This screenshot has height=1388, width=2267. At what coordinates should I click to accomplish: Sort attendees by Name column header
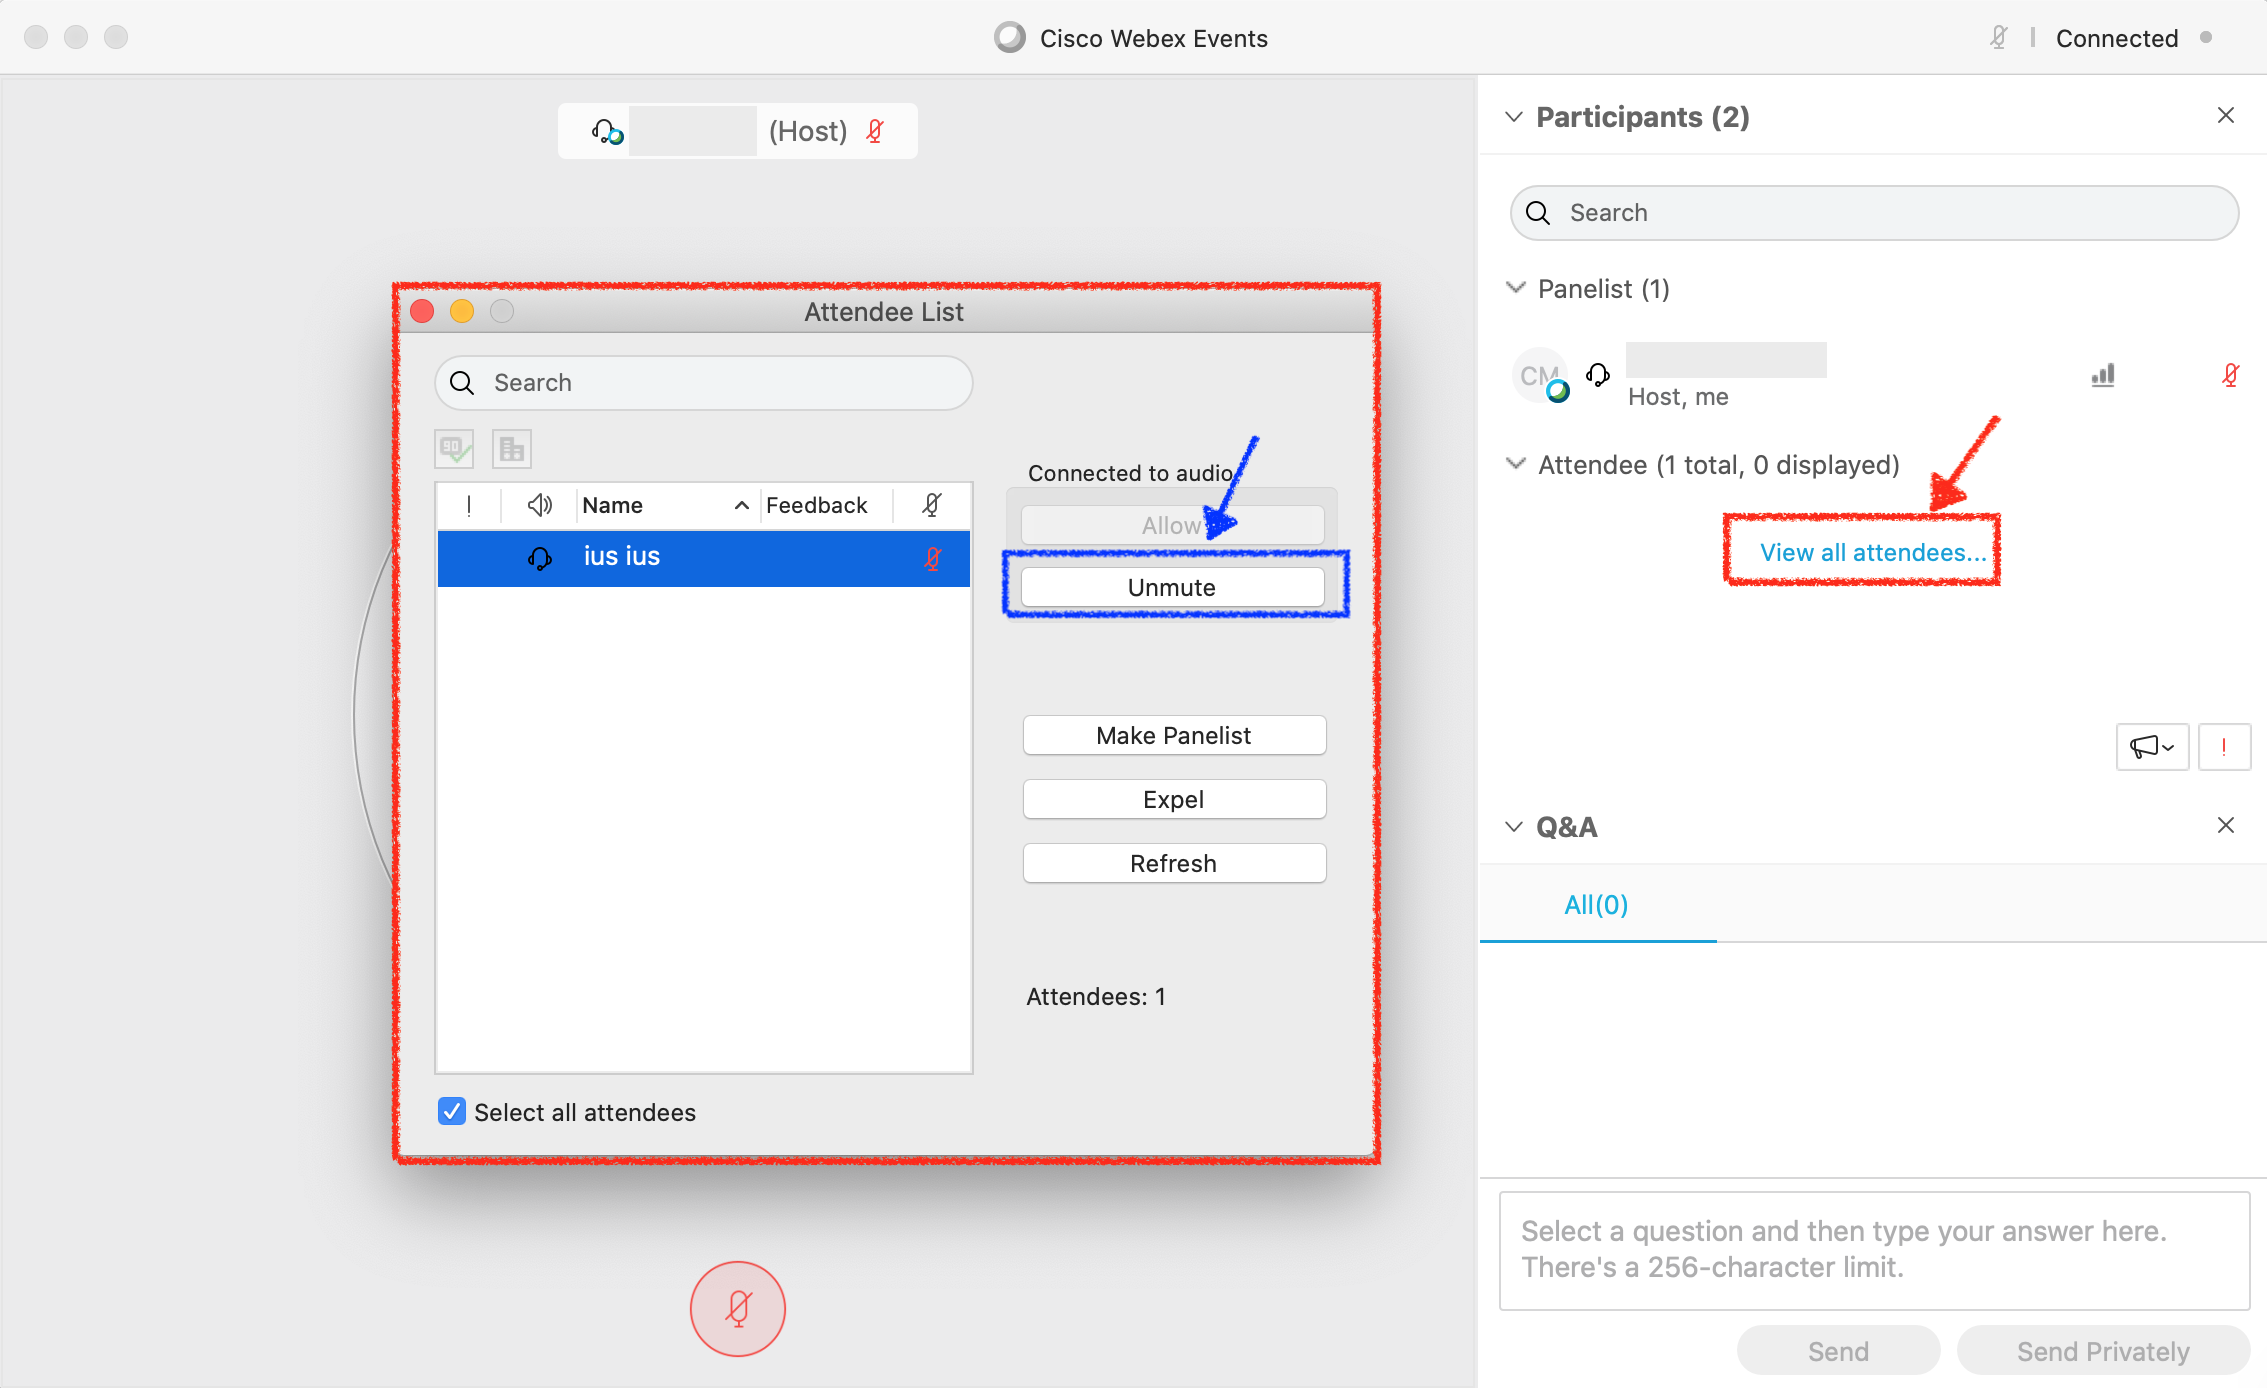pyautogui.click(x=666, y=505)
